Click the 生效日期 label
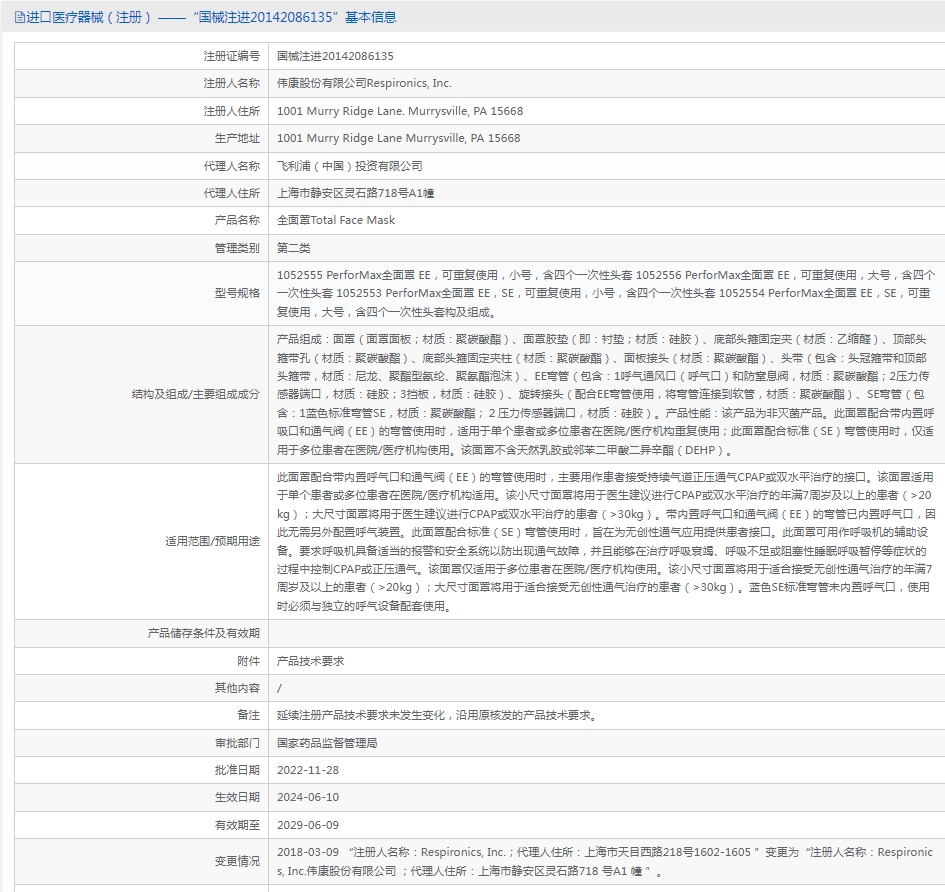The image size is (945, 892). pyautogui.click(x=237, y=797)
